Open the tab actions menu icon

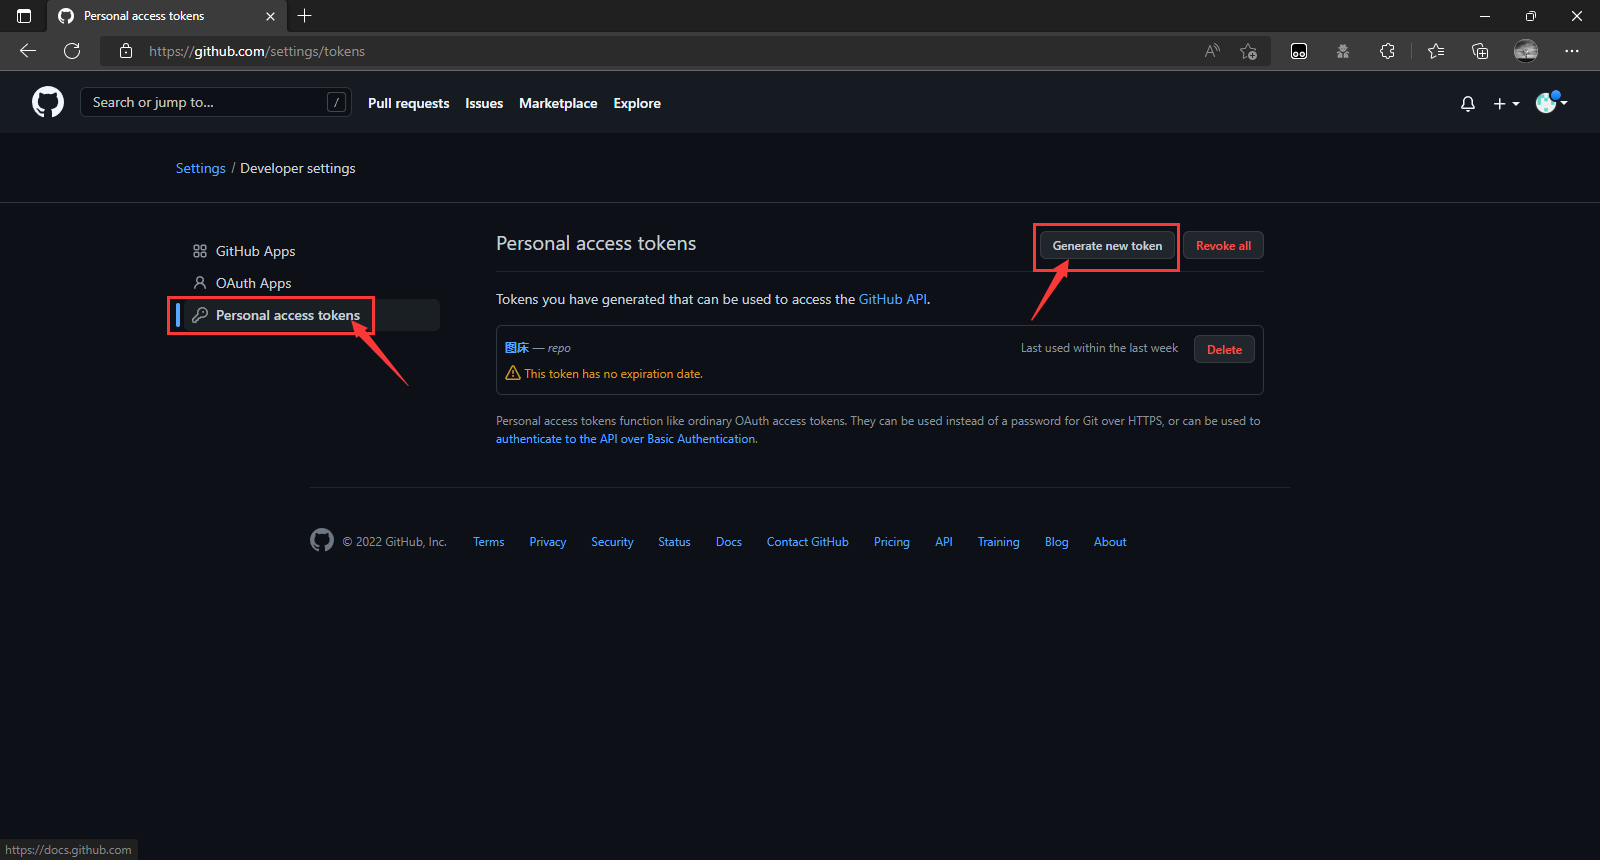pyautogui.click(x=24, y=16)
